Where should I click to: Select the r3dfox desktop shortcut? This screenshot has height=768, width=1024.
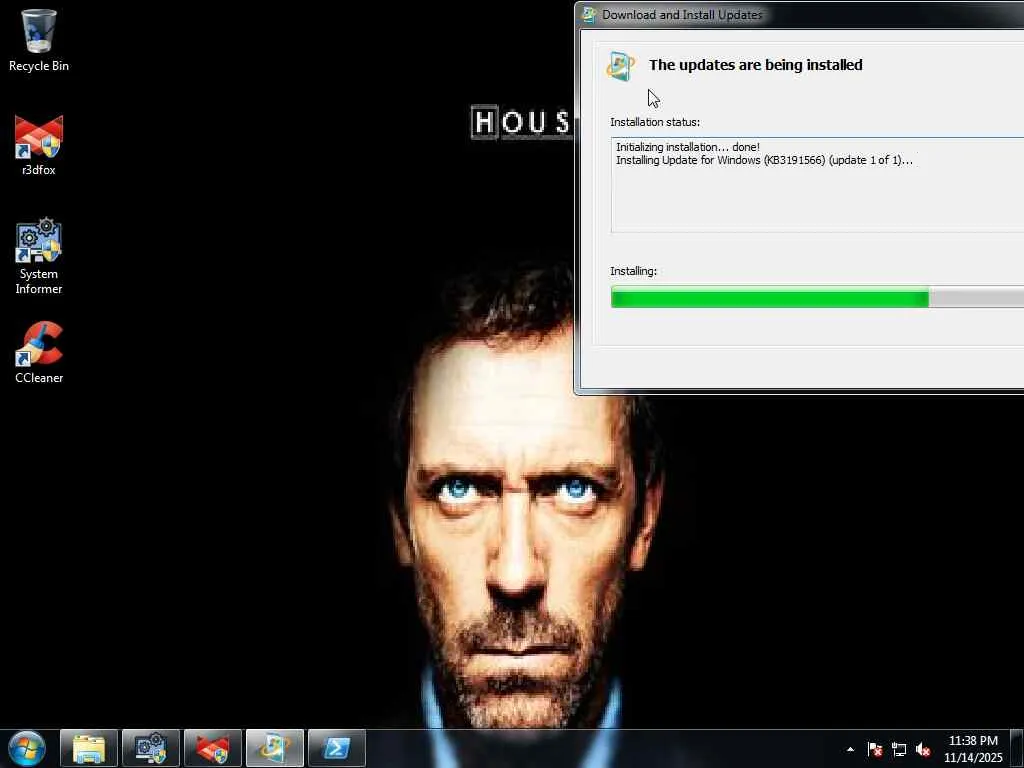[x=39, y=146]
